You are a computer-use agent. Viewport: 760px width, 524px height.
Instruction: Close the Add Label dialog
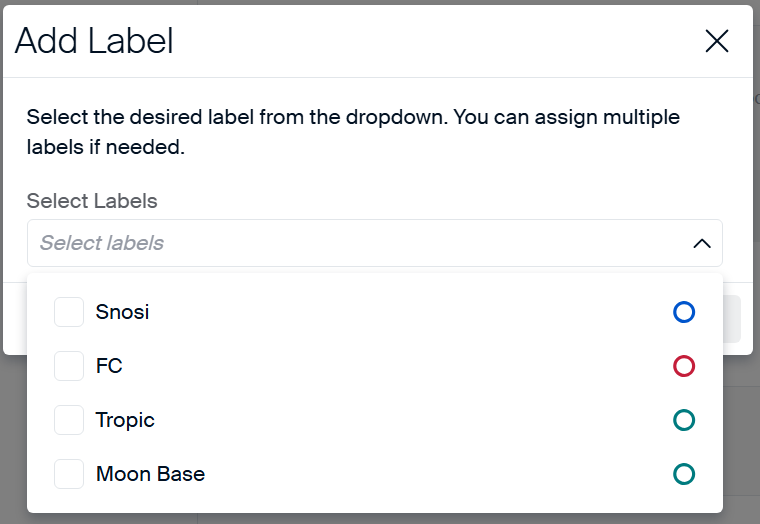[x=717, y=41]
